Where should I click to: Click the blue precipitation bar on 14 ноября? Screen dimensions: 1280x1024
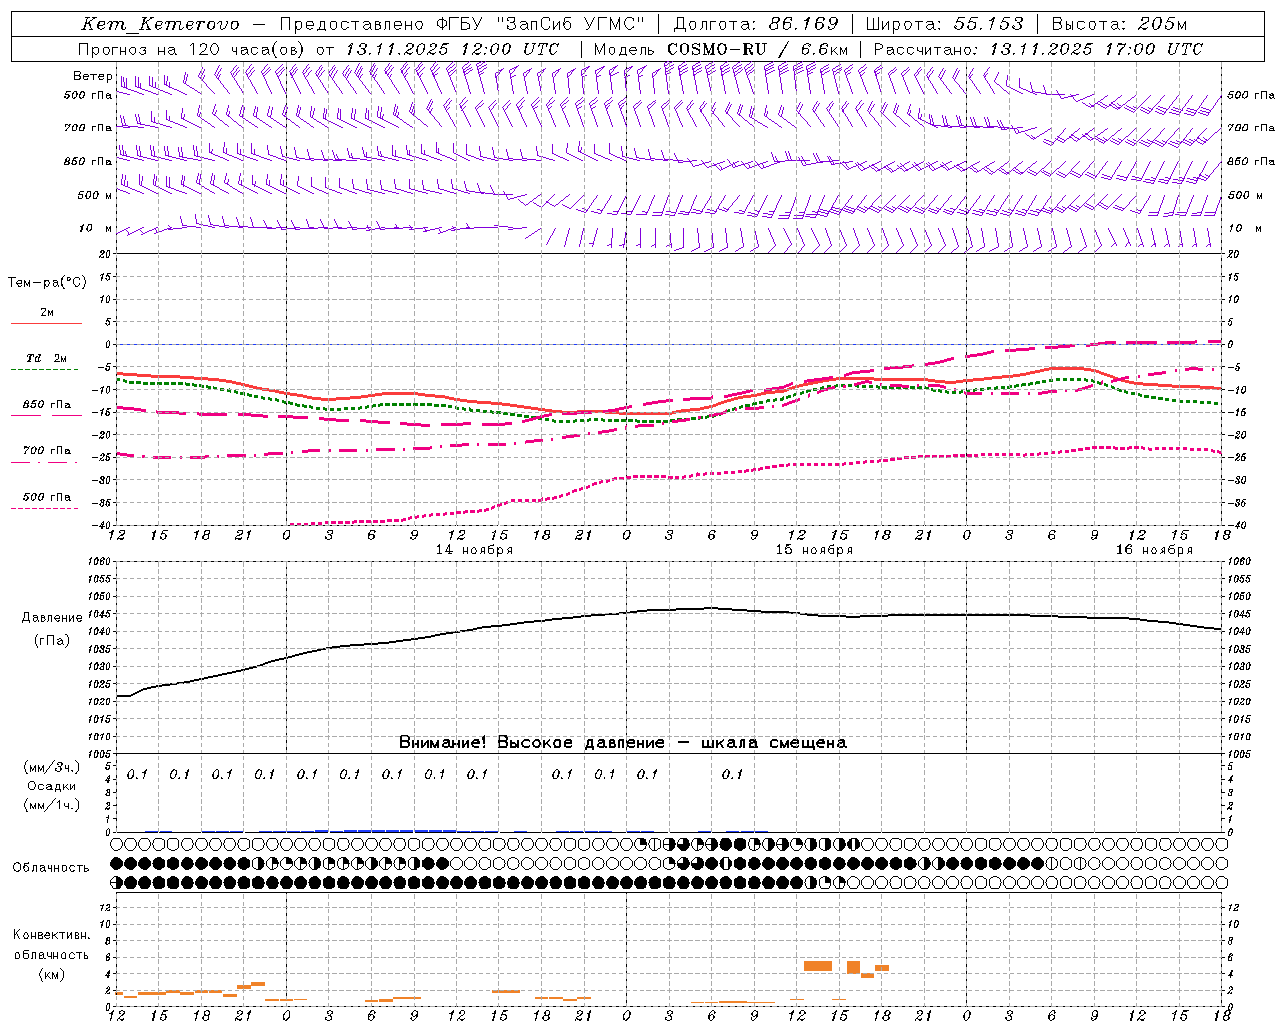[400, 830]
